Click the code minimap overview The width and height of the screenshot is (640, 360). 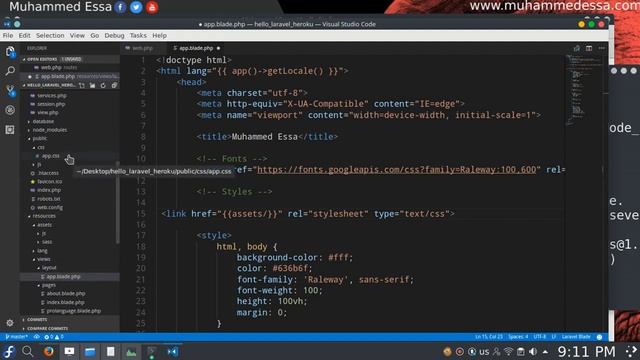pyautogui.click(x=584, y=90)
